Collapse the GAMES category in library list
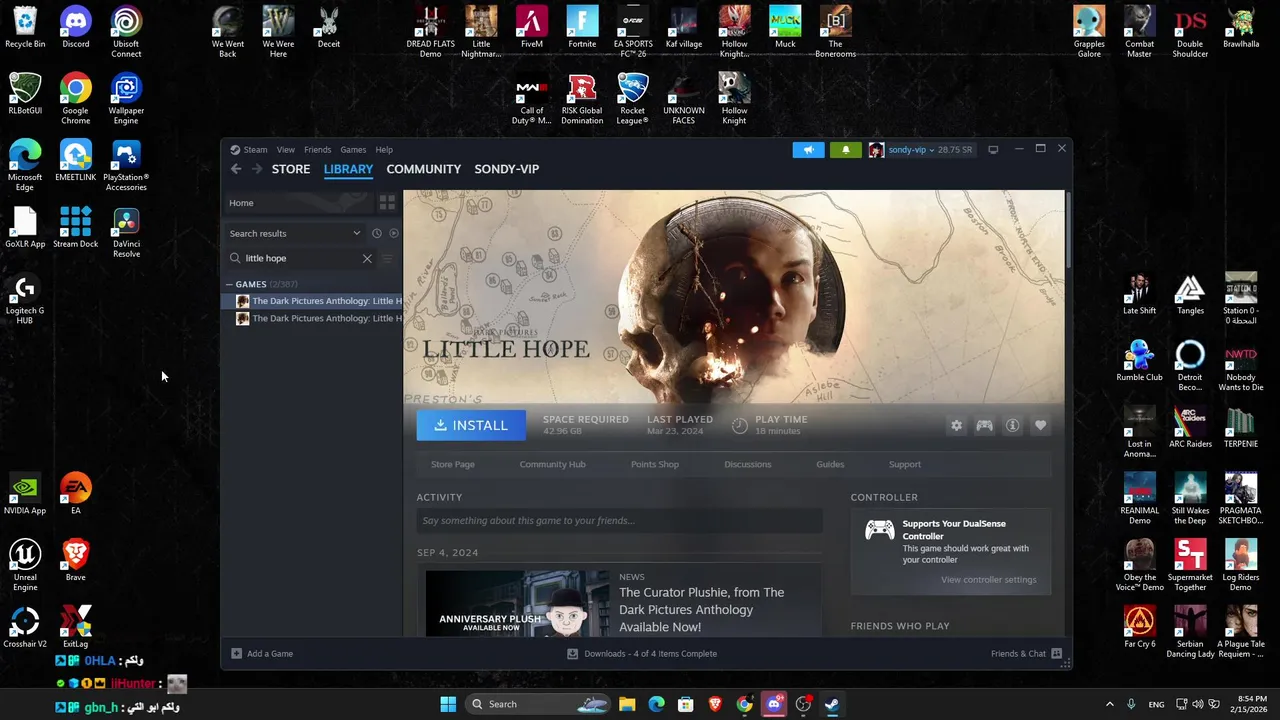The height and width of the screenshot is (720, 1280). coord(229,284)
